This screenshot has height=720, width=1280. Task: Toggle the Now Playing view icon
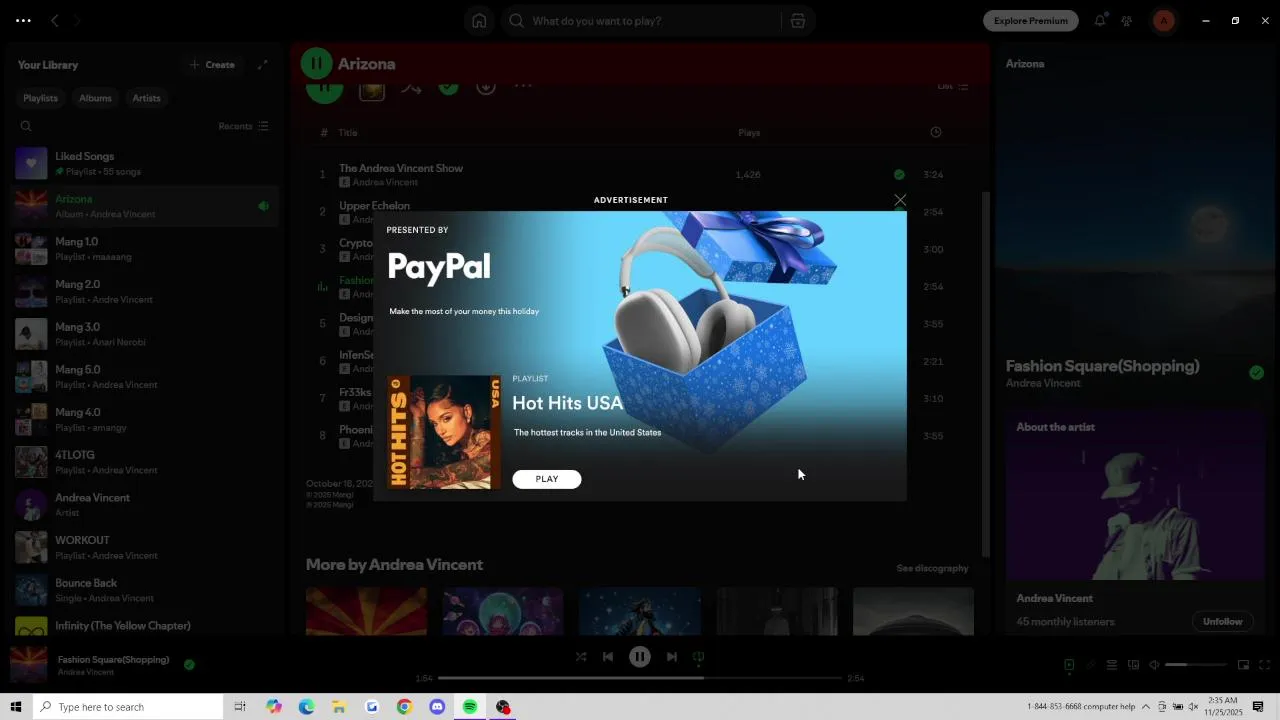(x=1069, y=665)
